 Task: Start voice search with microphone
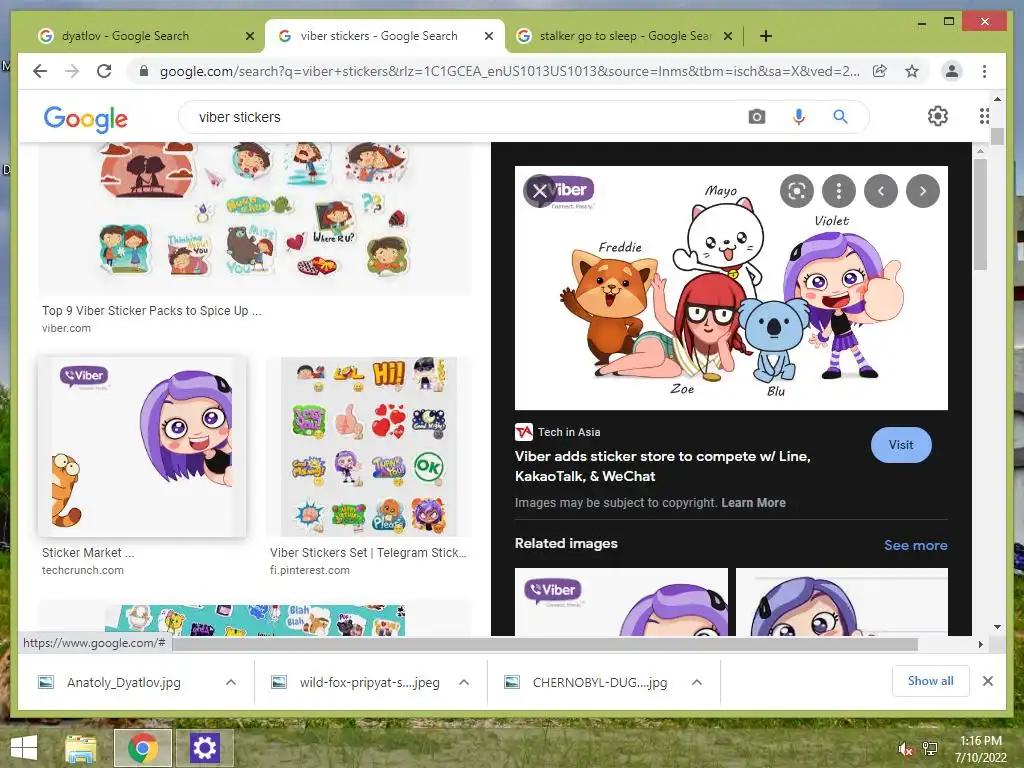(x=798, y=117)
